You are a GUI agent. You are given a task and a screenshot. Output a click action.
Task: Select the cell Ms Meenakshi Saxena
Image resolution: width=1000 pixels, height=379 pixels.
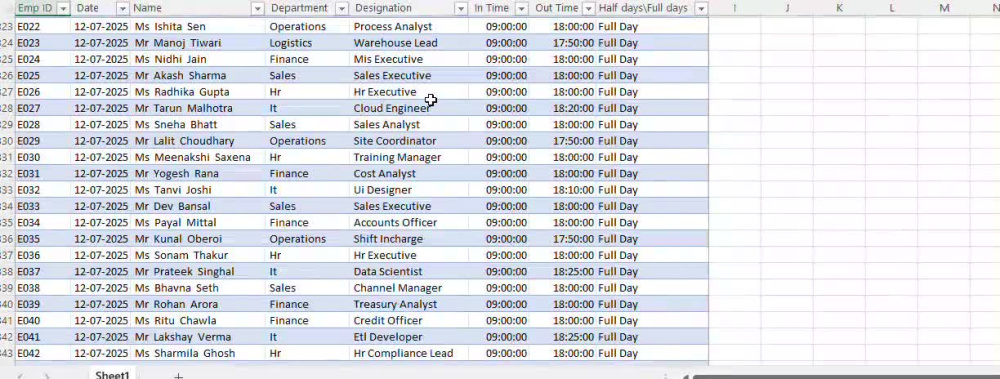click(x=198, y=157)
